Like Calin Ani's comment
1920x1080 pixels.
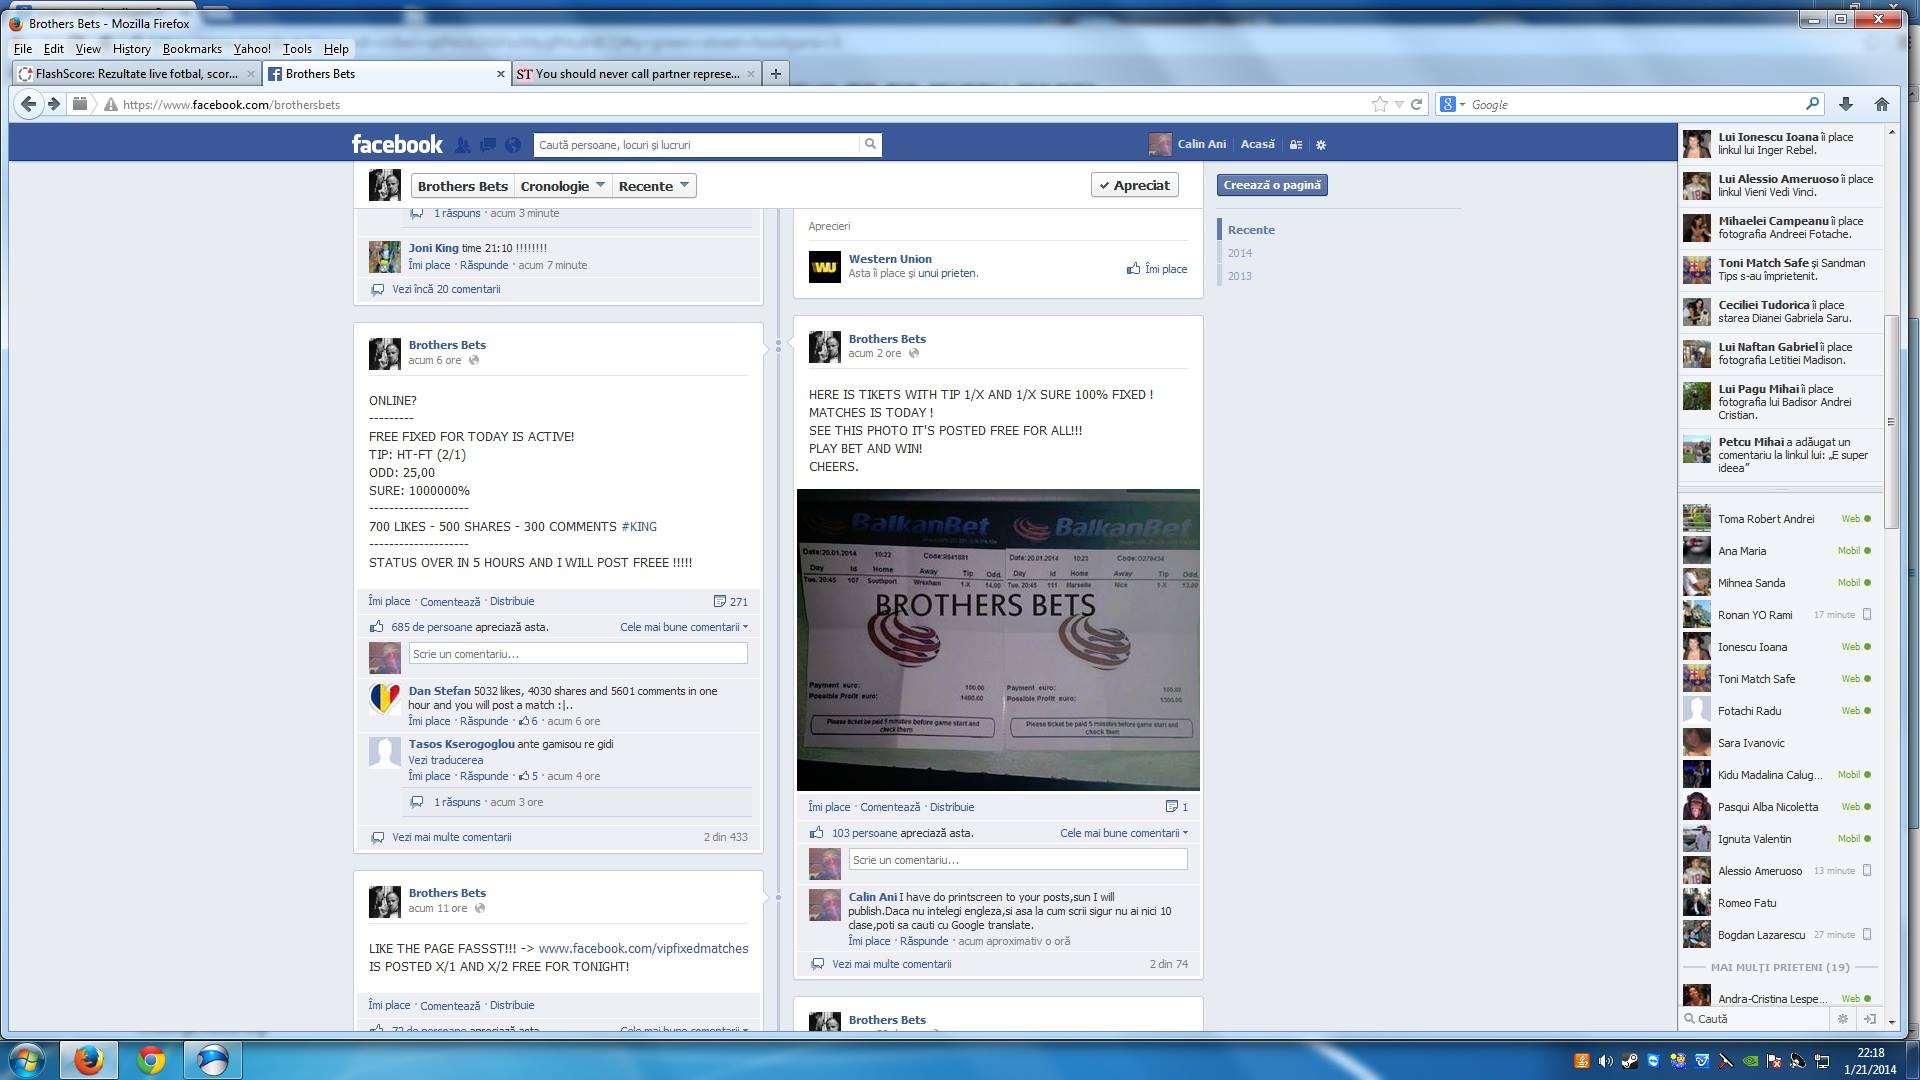pos(869,941)
